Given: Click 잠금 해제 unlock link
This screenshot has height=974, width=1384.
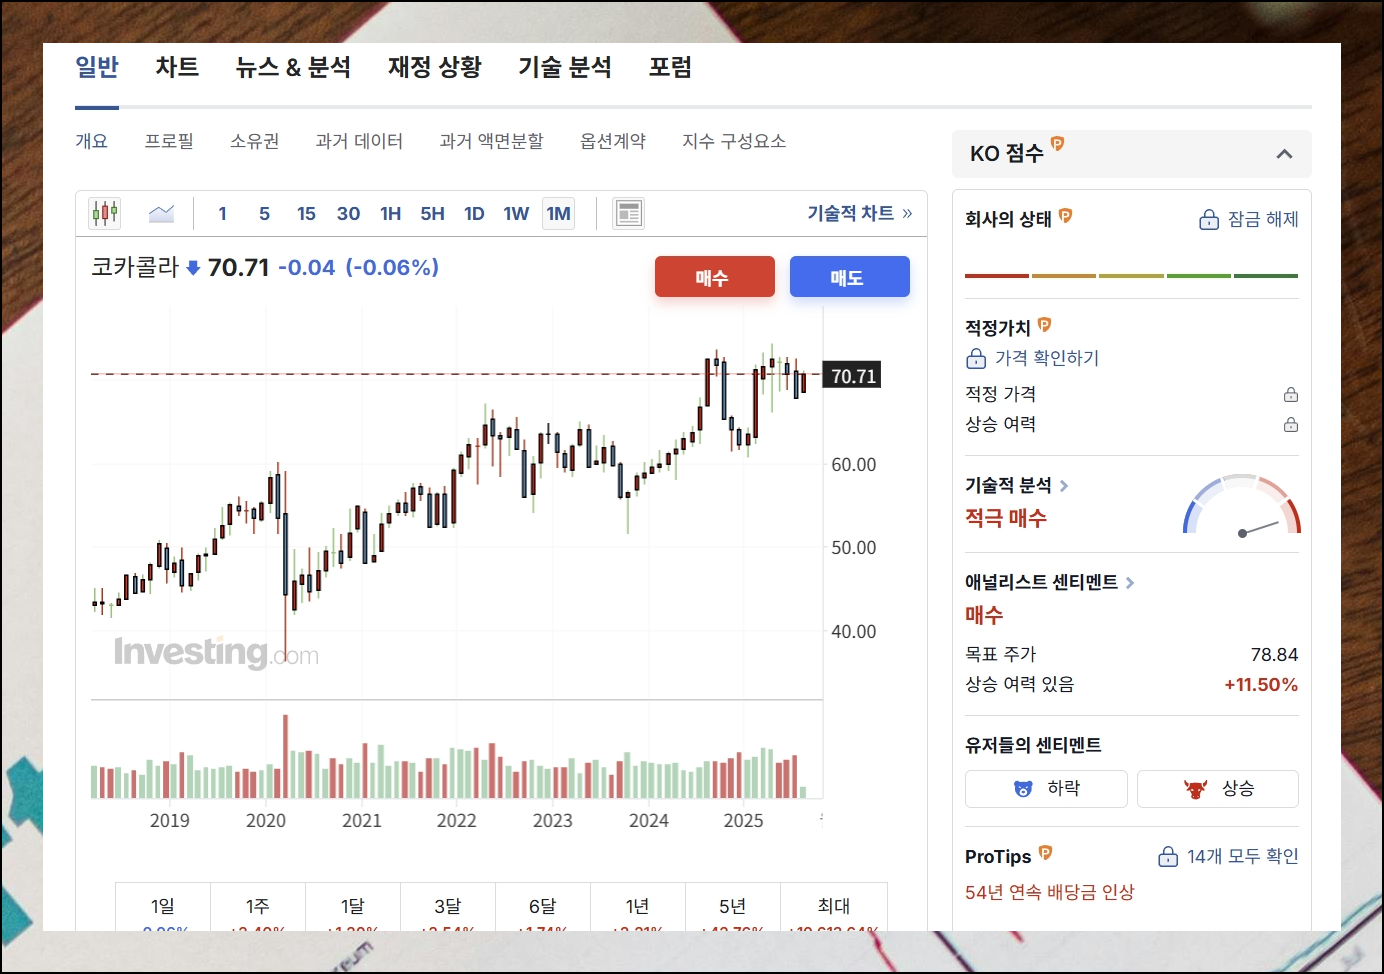Looking at the screenshot, I should tap(1248, 219).
